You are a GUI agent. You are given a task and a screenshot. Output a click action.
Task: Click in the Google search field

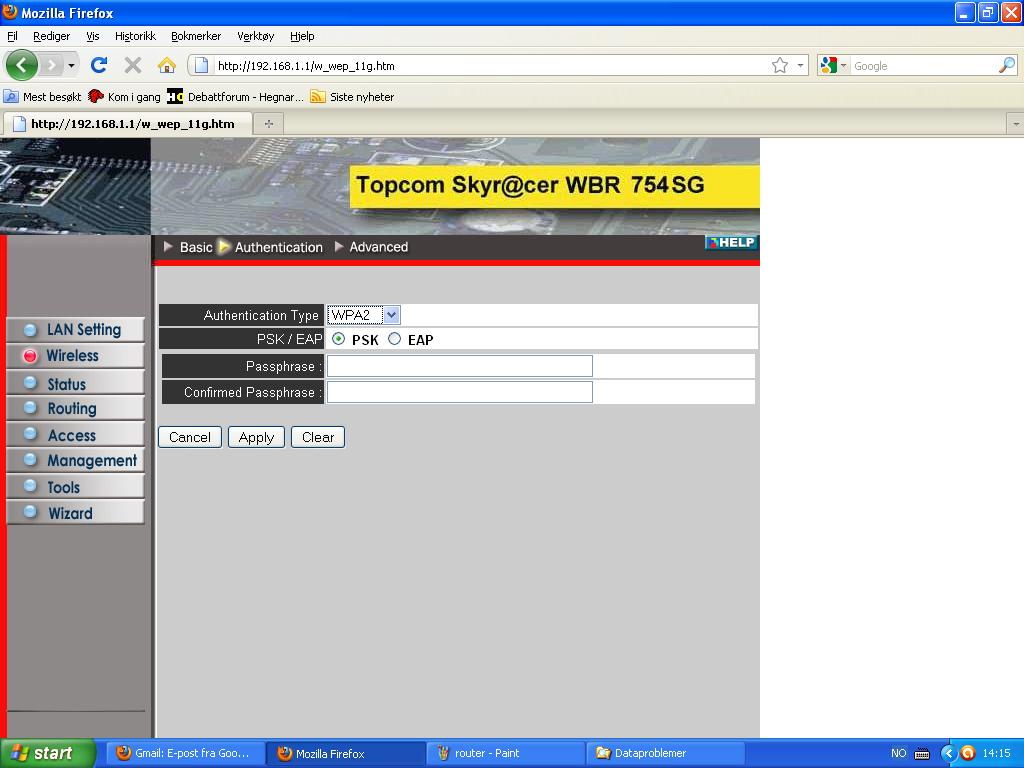[x=924, y=65]
